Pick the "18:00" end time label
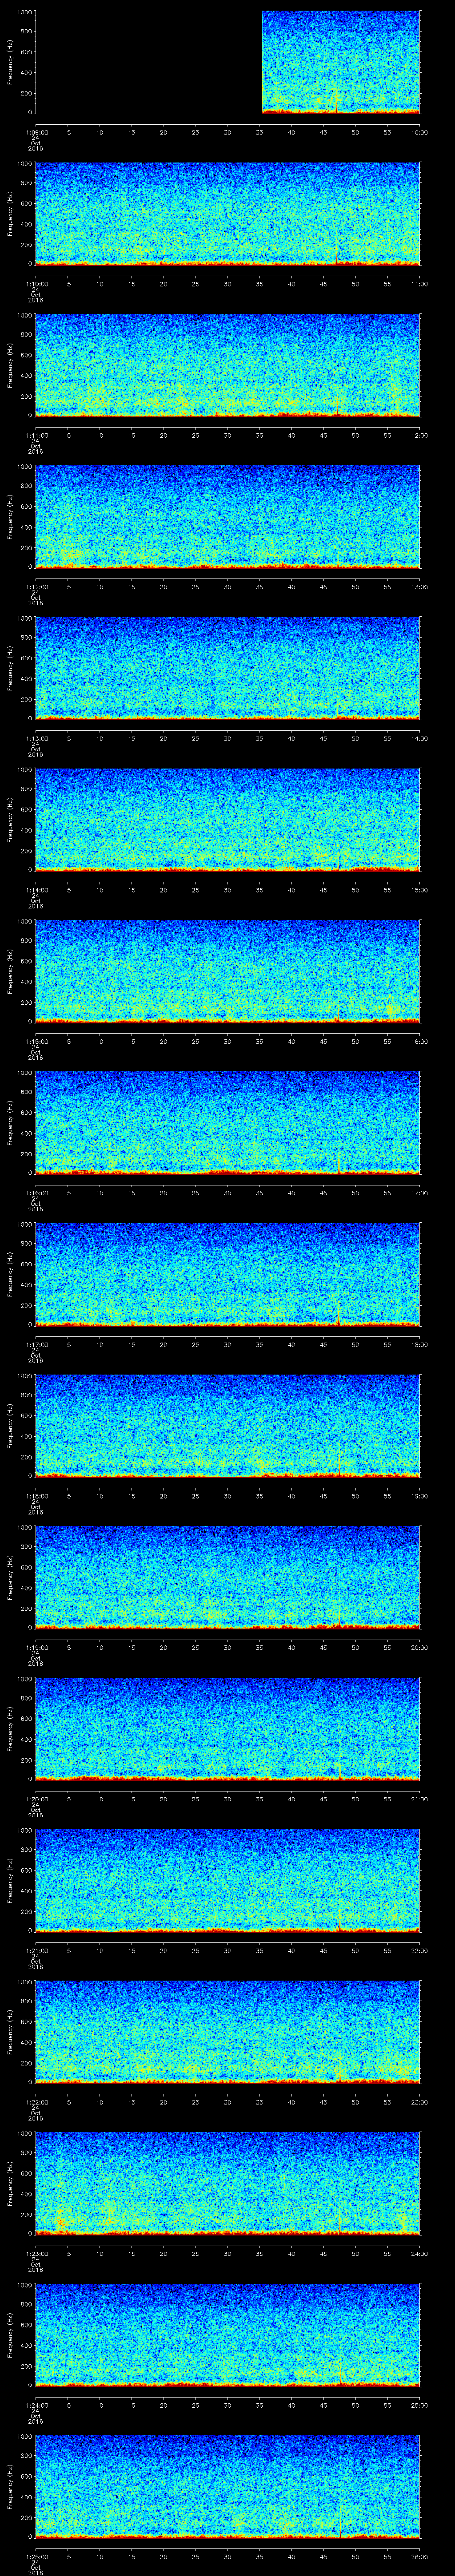 pos(419,1344)
